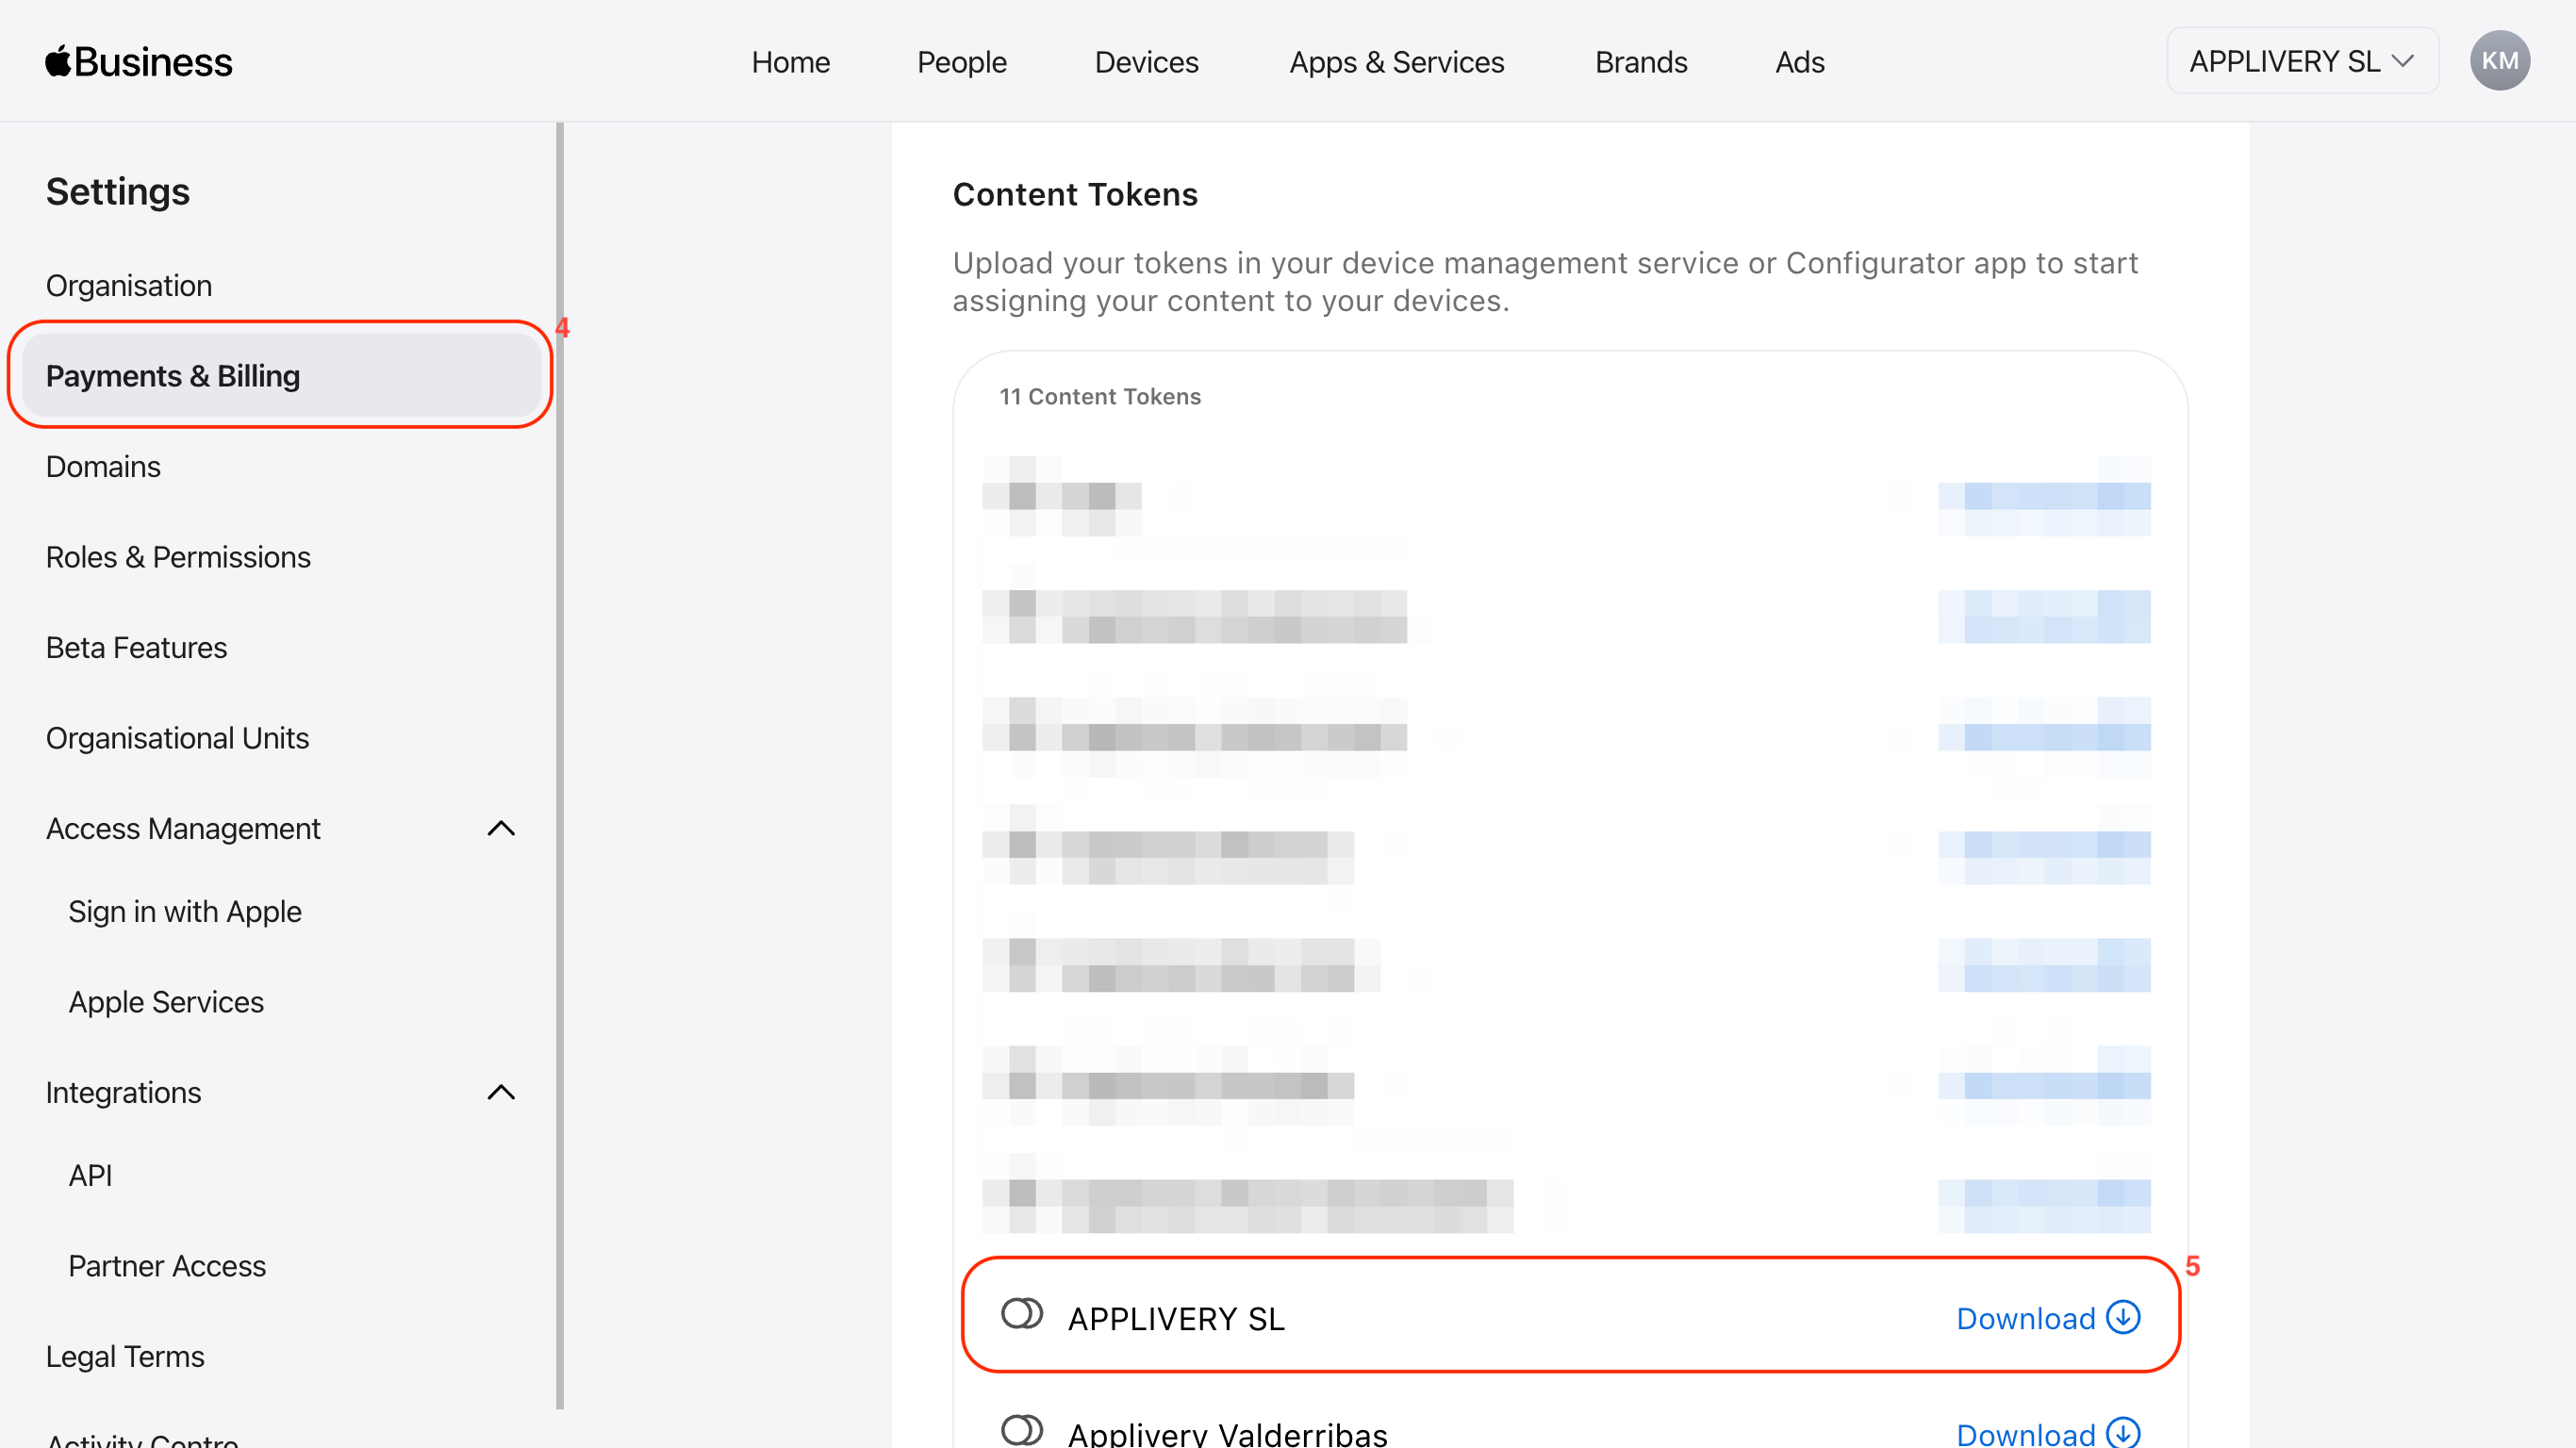Open Organisational Units

pyautogui.click(x=177, y=738)
